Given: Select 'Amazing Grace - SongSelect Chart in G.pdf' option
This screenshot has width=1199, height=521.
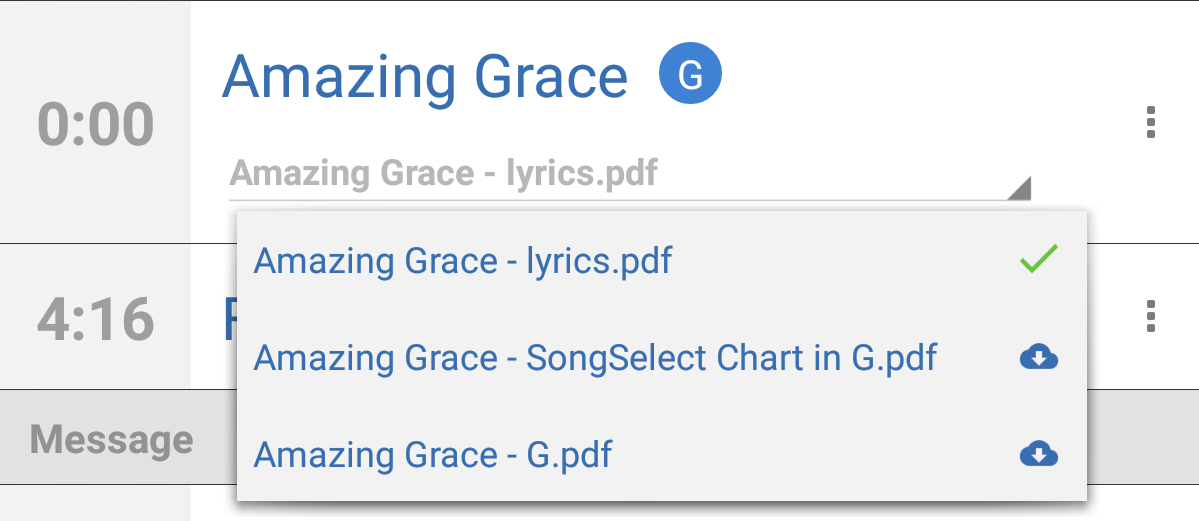Looking at the screenshot, I should [596, 357].
